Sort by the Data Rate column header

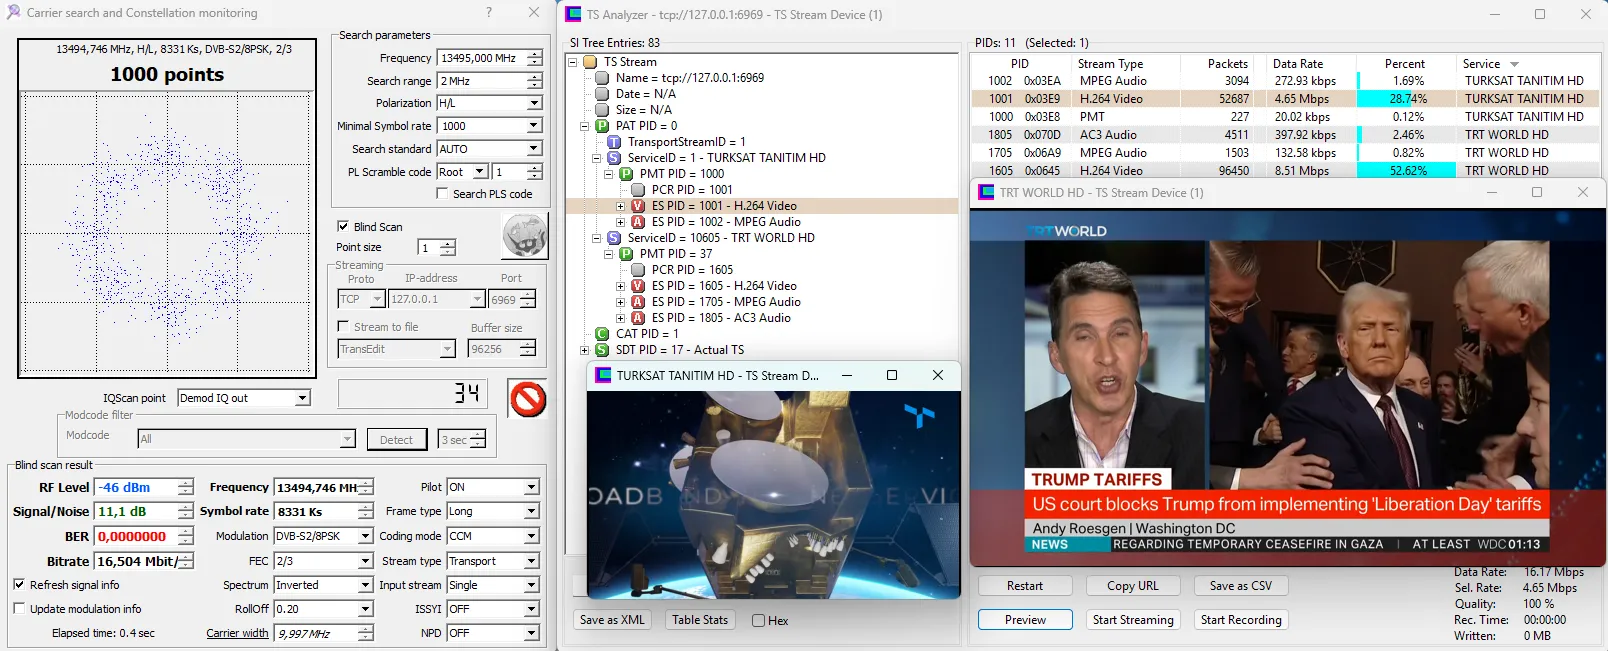click(x=1297, y=64)
